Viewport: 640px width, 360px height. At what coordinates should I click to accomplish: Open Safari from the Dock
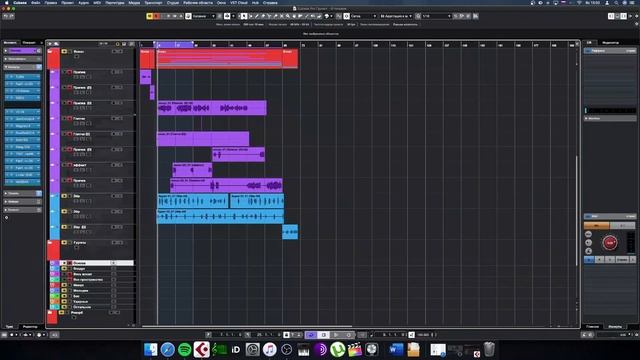pos(167,349)
